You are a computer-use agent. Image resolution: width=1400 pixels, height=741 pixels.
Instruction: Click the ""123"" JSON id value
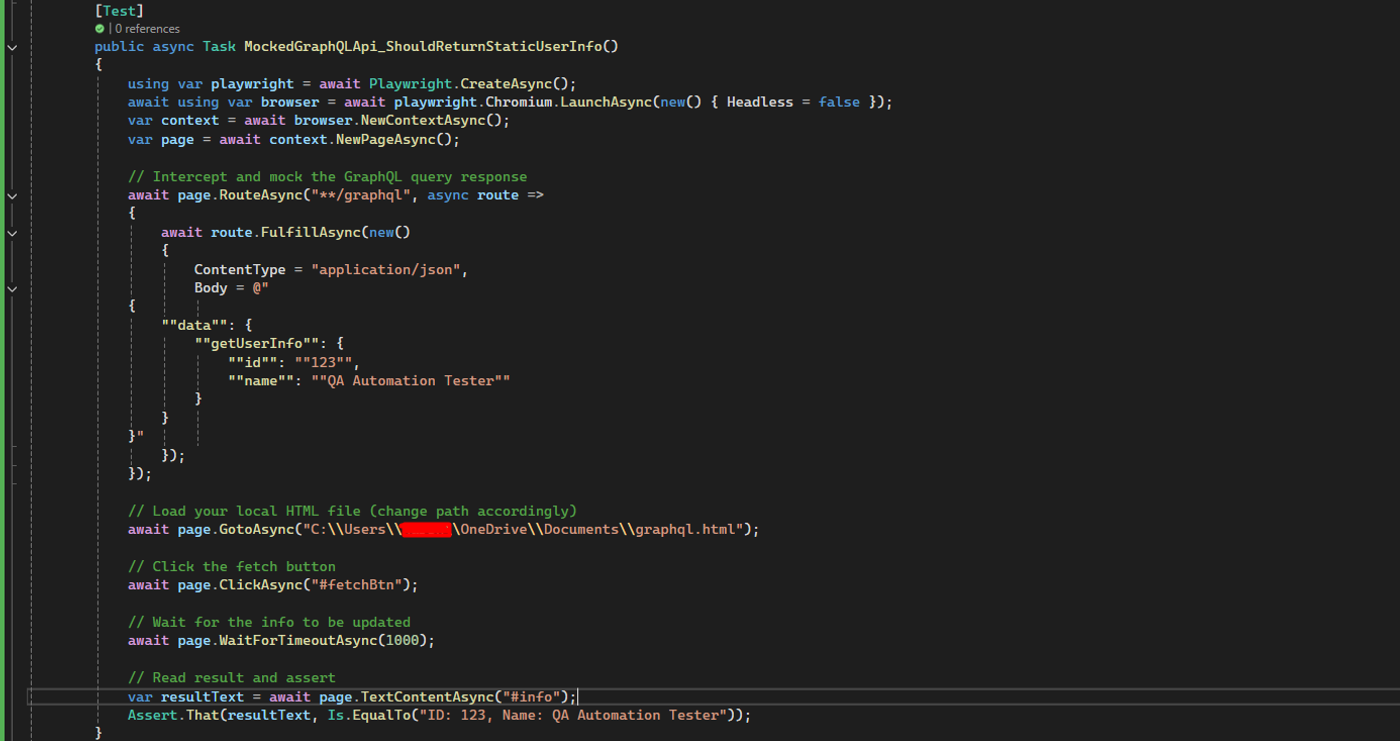[x=323, y=363]
